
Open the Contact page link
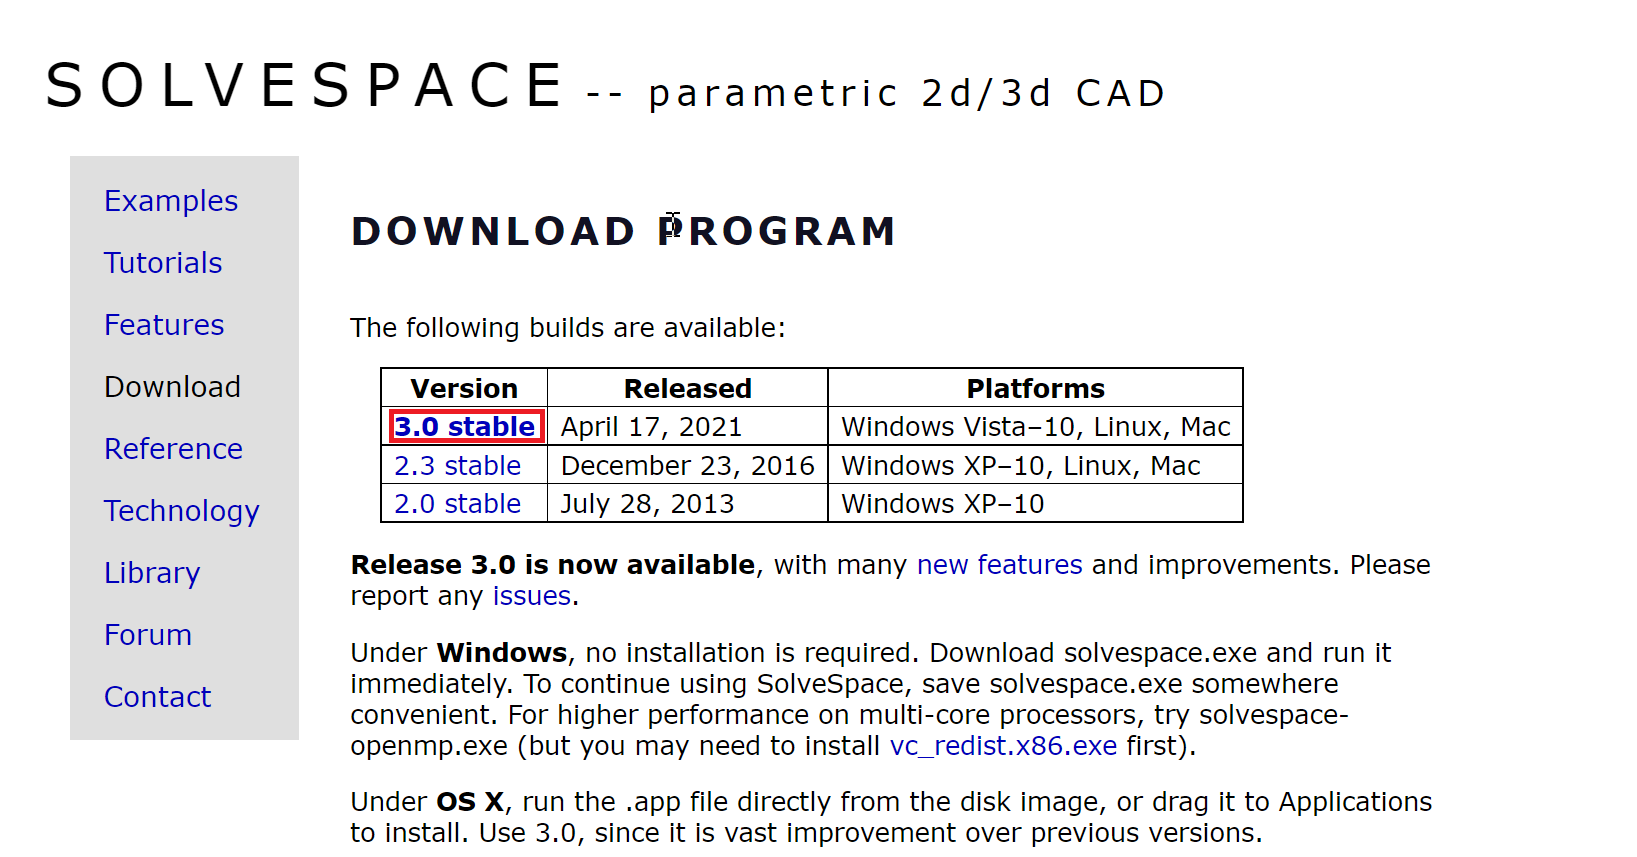[x=158, y=697]
